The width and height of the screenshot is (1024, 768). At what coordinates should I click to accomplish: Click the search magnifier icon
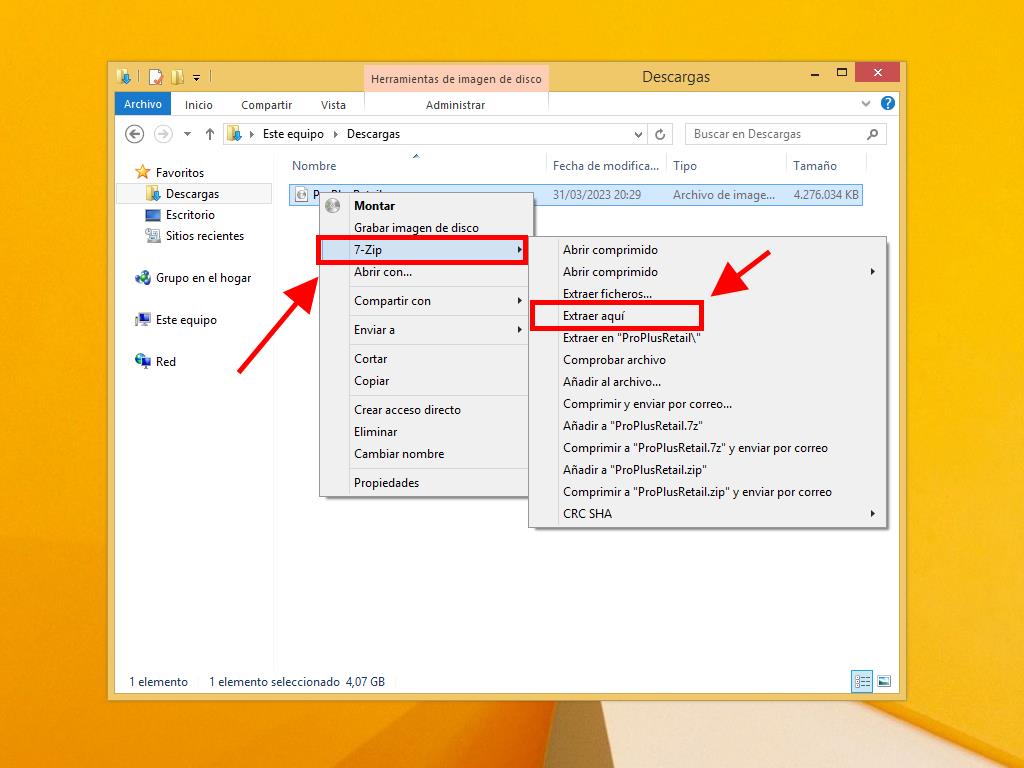point(872,134)
